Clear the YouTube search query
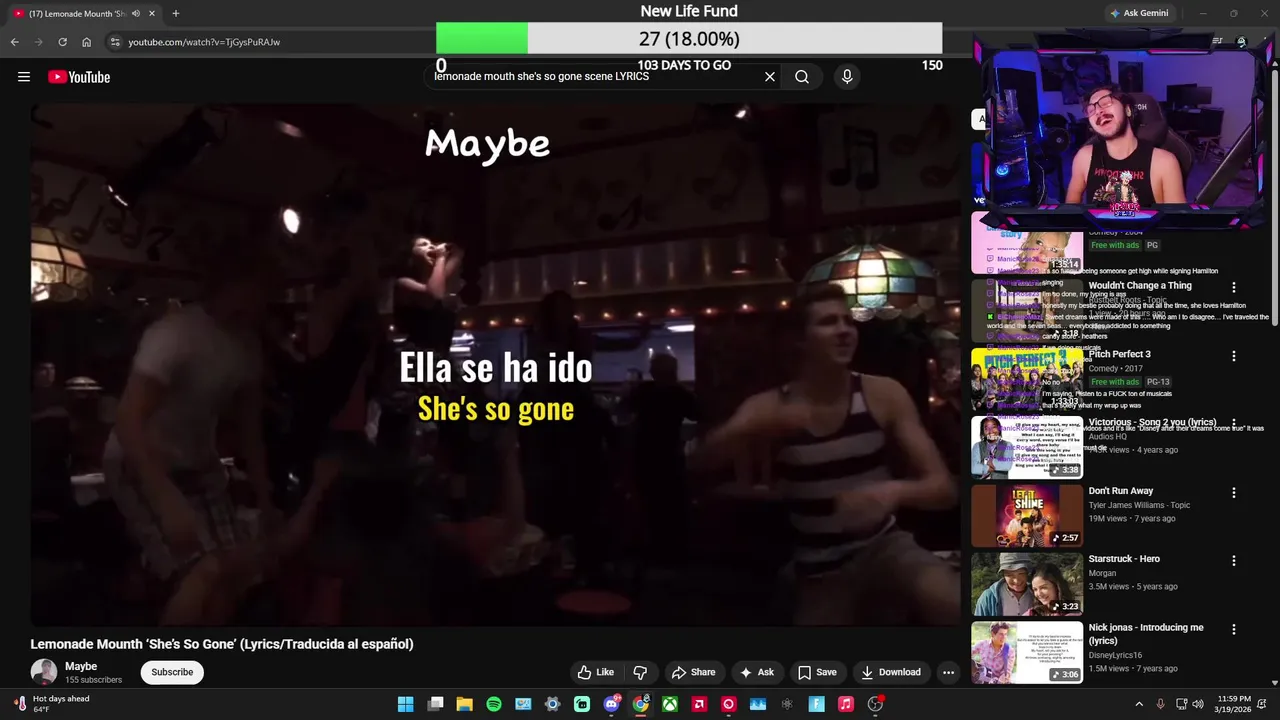 point(770,77)
